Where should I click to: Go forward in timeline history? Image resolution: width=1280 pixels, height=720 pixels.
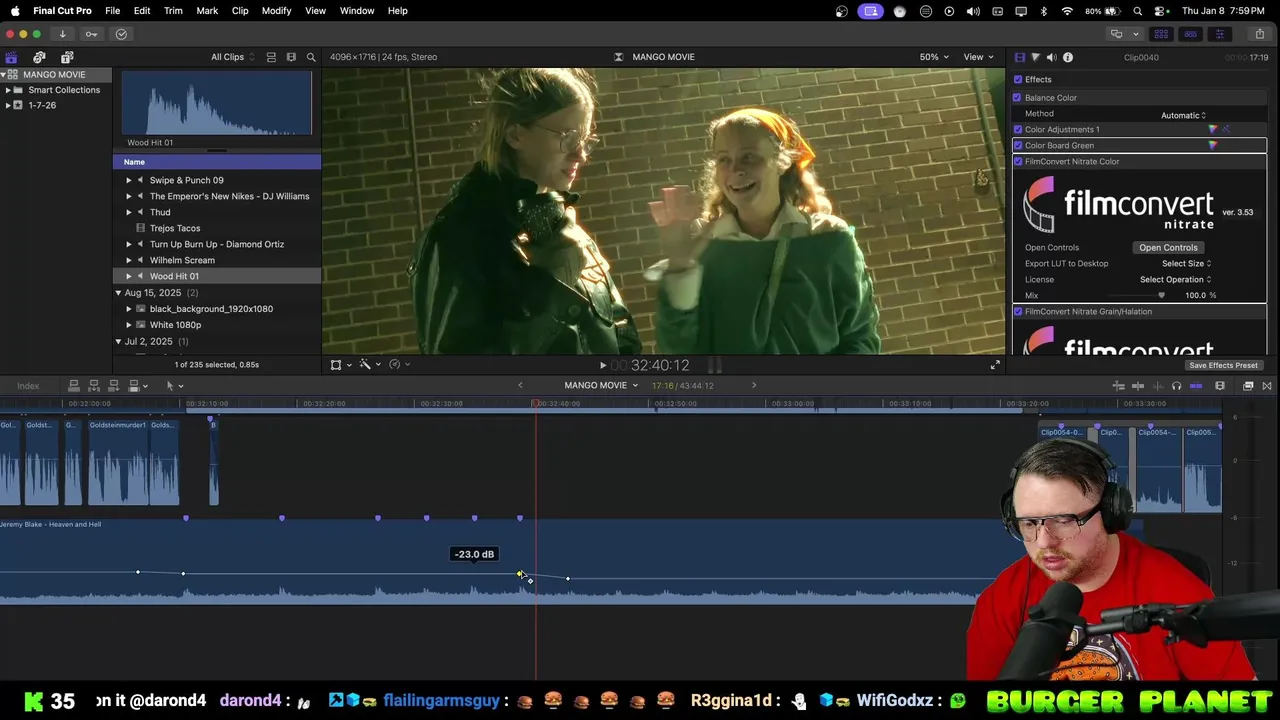pyautogui.click(x=754, y=385)
